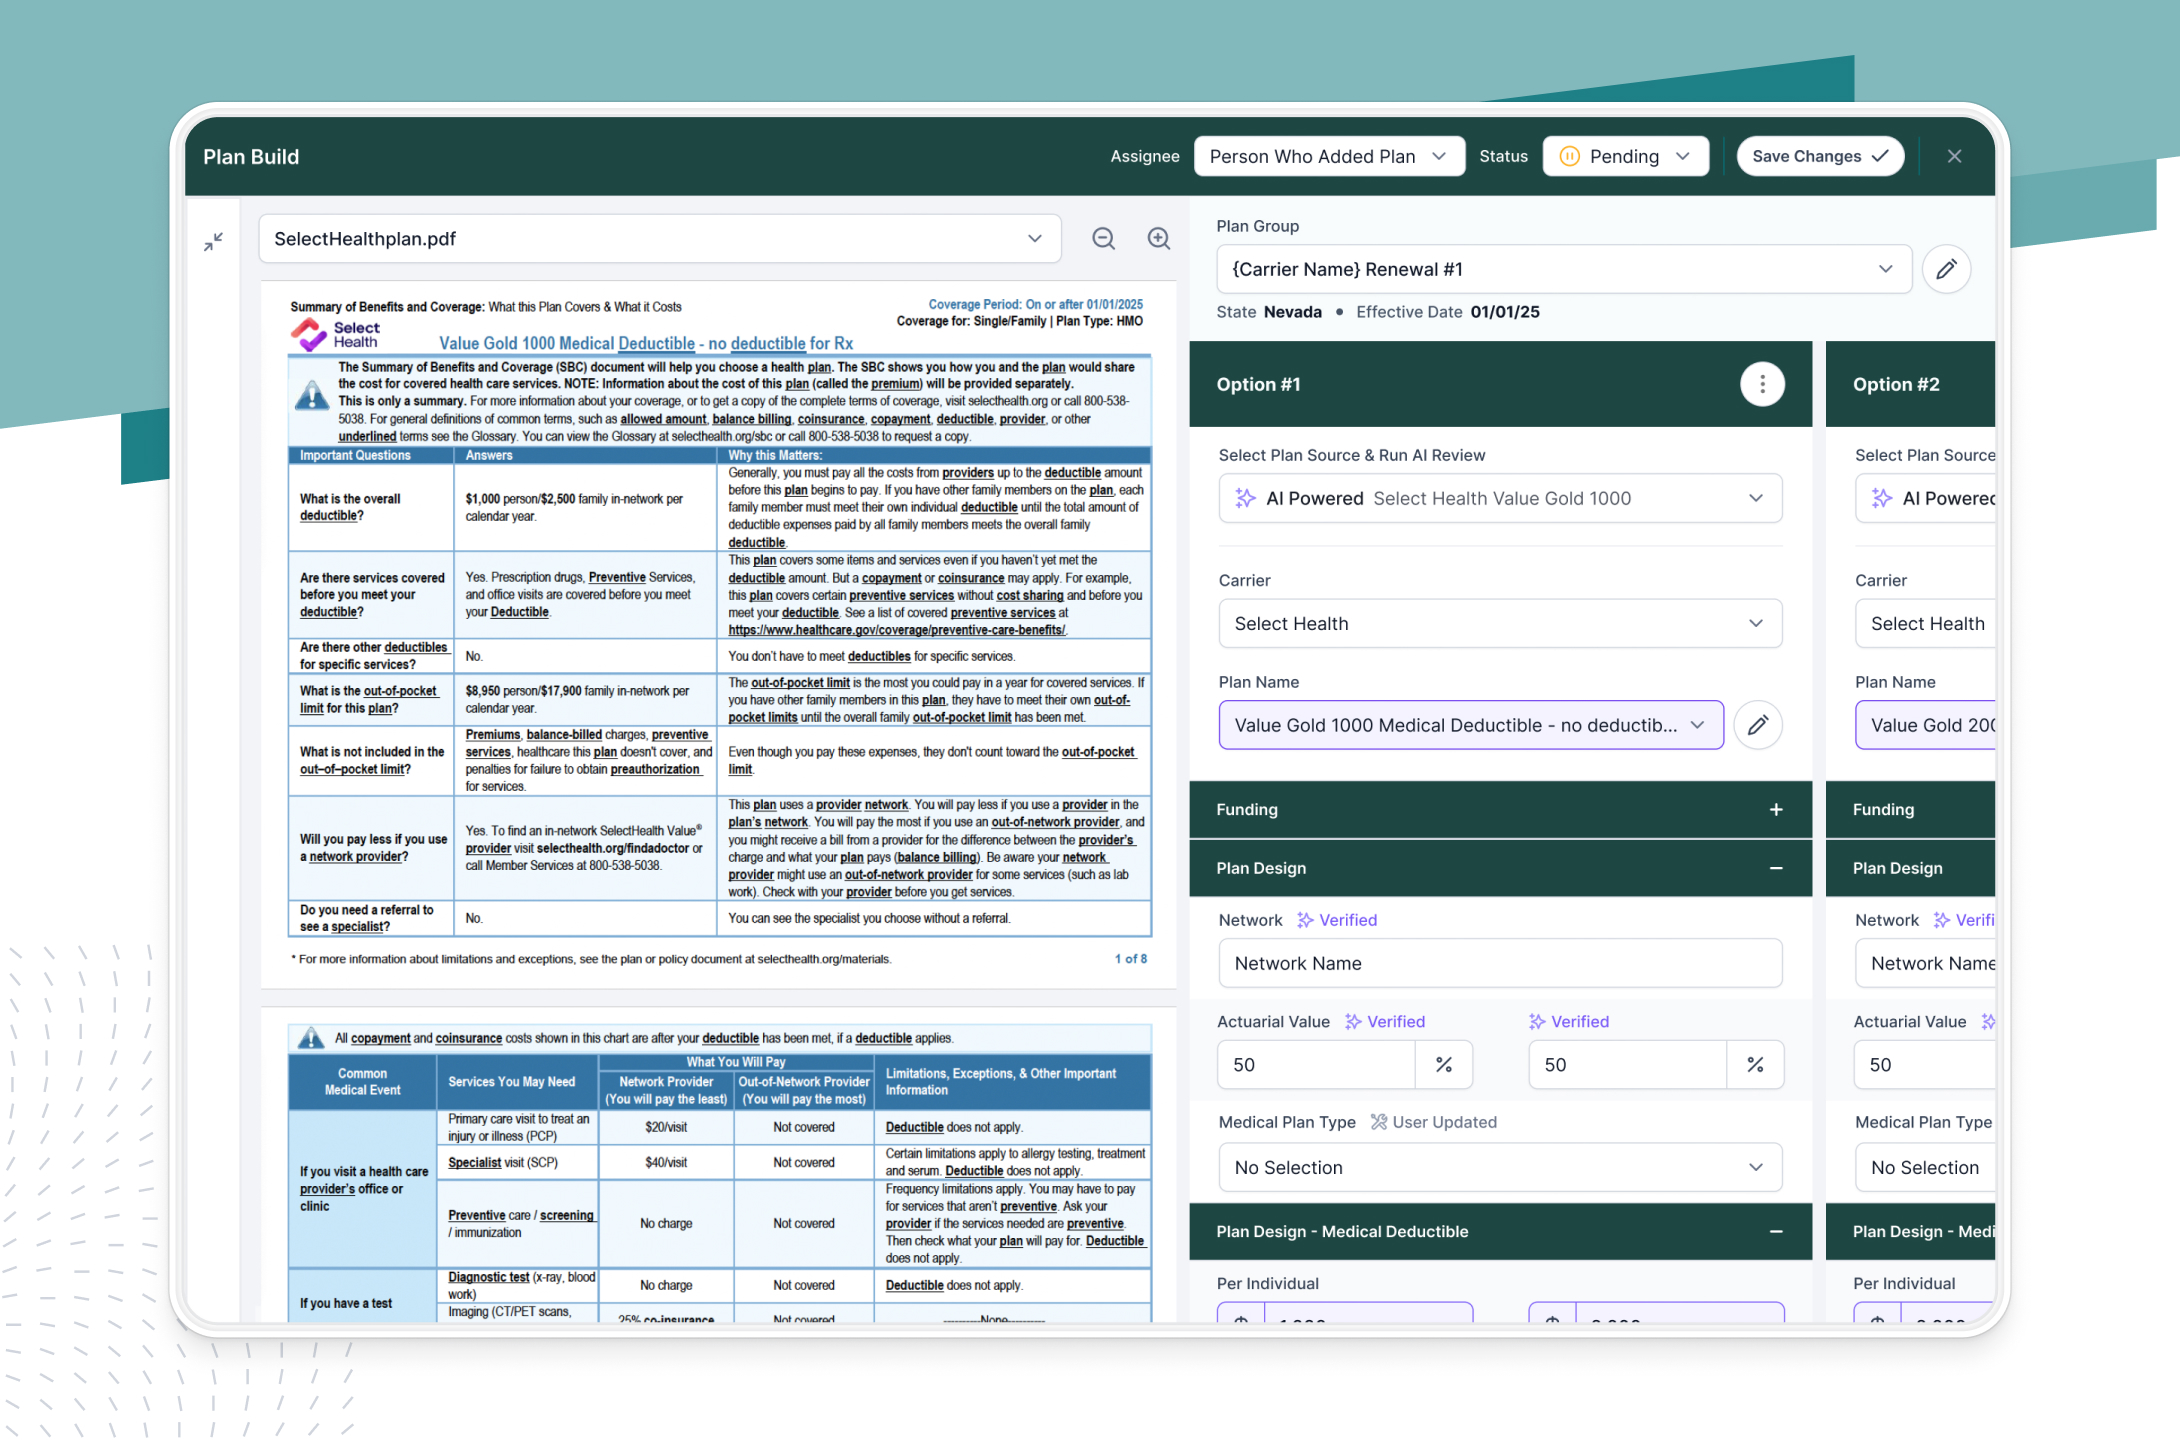Open the Assignee dropdown
2180x1440 pixels.
pos(1328,156)
